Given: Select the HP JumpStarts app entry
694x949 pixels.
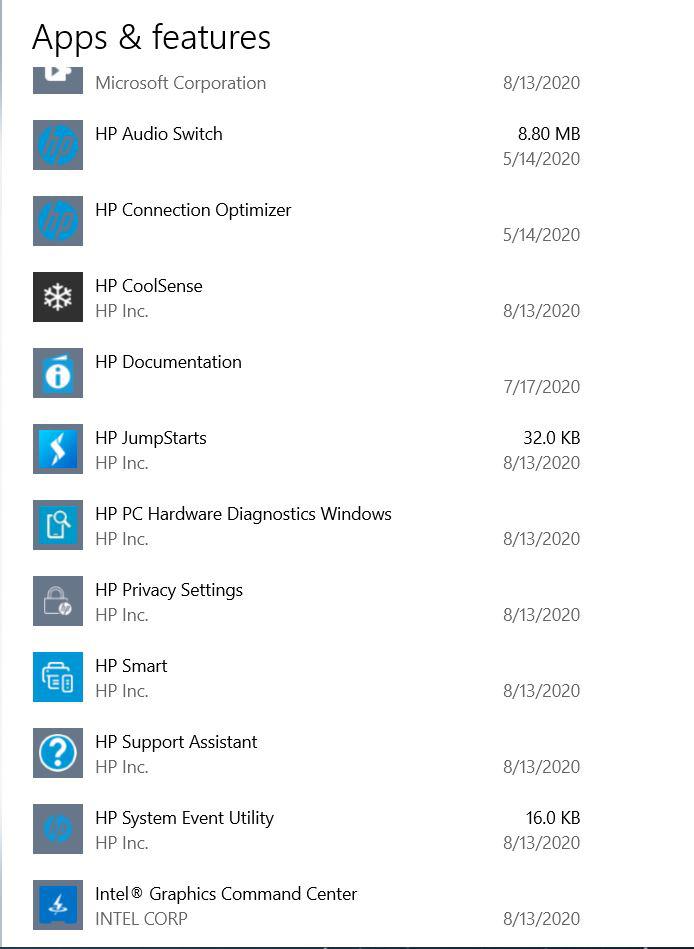Looking at the screenshot, I should pyautogui.click(x=300, y=449).
